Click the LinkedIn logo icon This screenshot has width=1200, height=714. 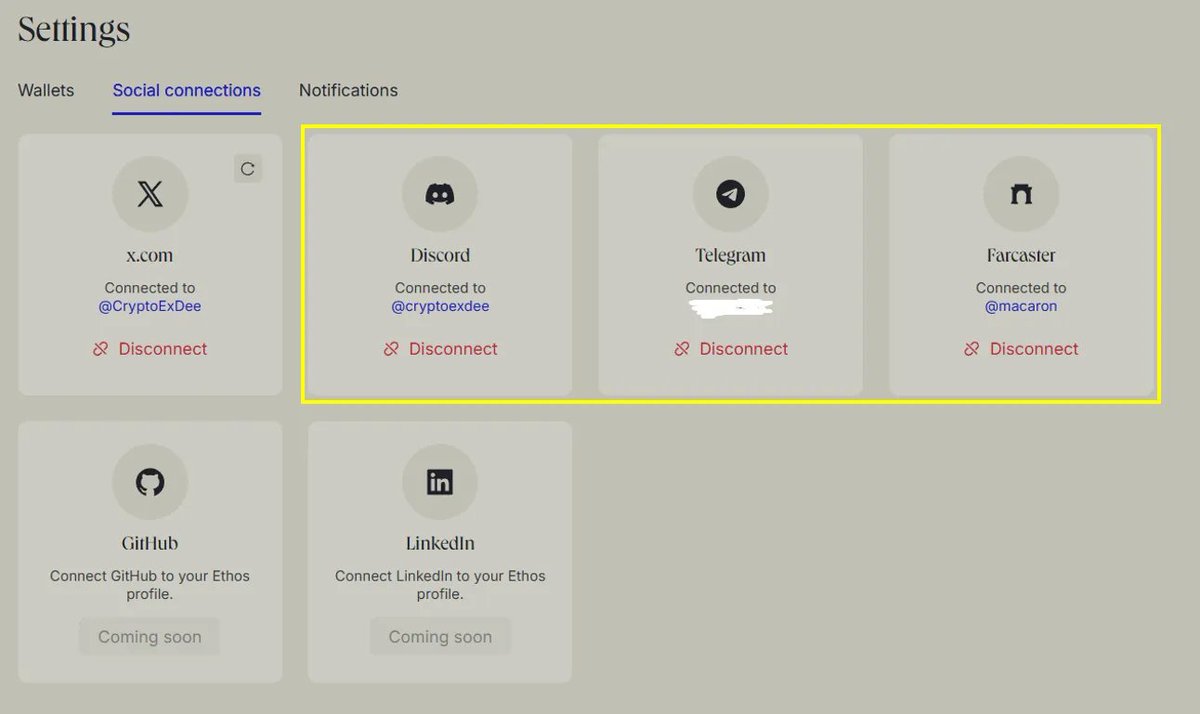tap(440, 483)
